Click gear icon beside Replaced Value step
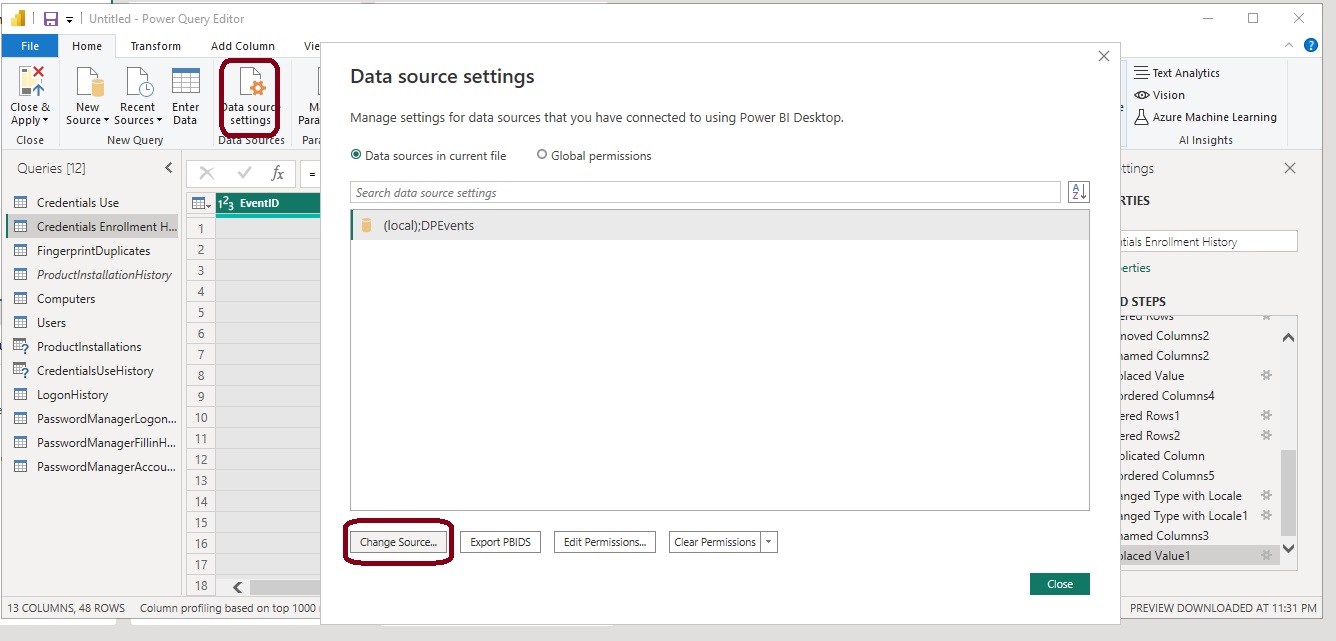The height and width of the screenshot is (641, 1336). pos(1265,376)
